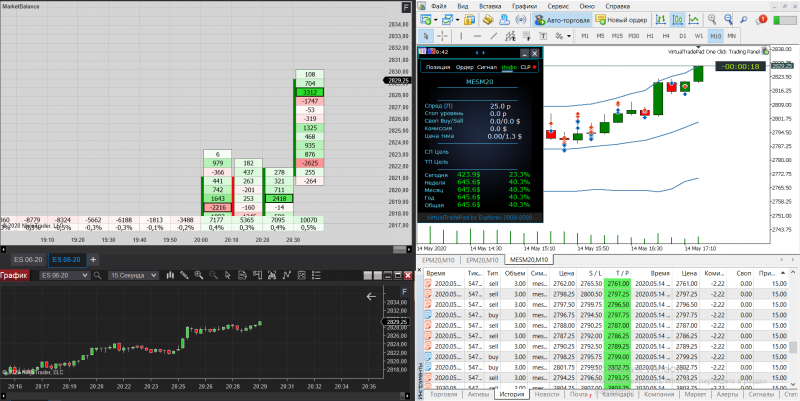Click the CLP button in VirtualTradePad
Viewport: 800px width, 401px height.
528,67
